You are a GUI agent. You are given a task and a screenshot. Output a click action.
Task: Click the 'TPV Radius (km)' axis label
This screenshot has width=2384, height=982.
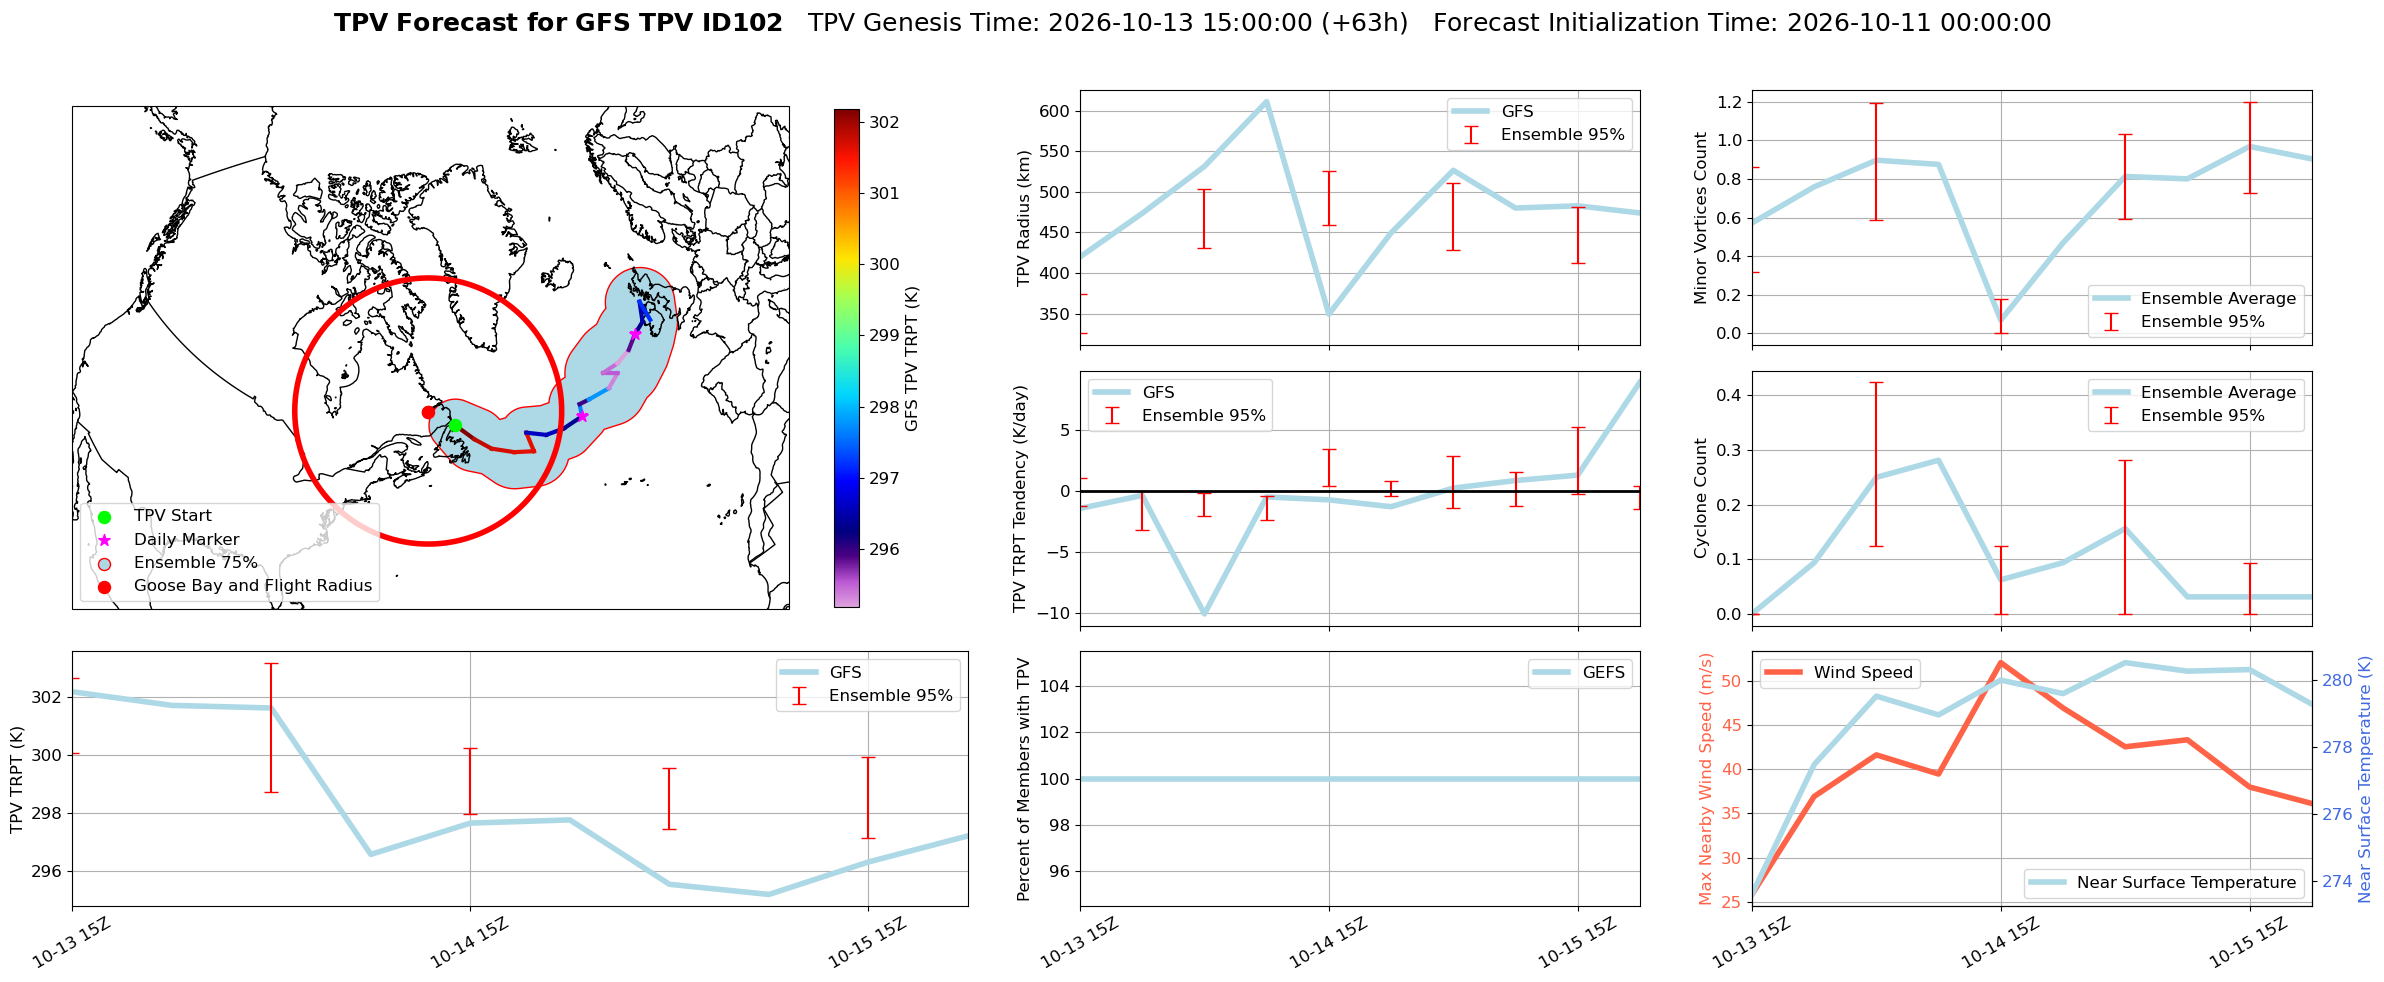pyautogui.click(x=1023, y=218)
